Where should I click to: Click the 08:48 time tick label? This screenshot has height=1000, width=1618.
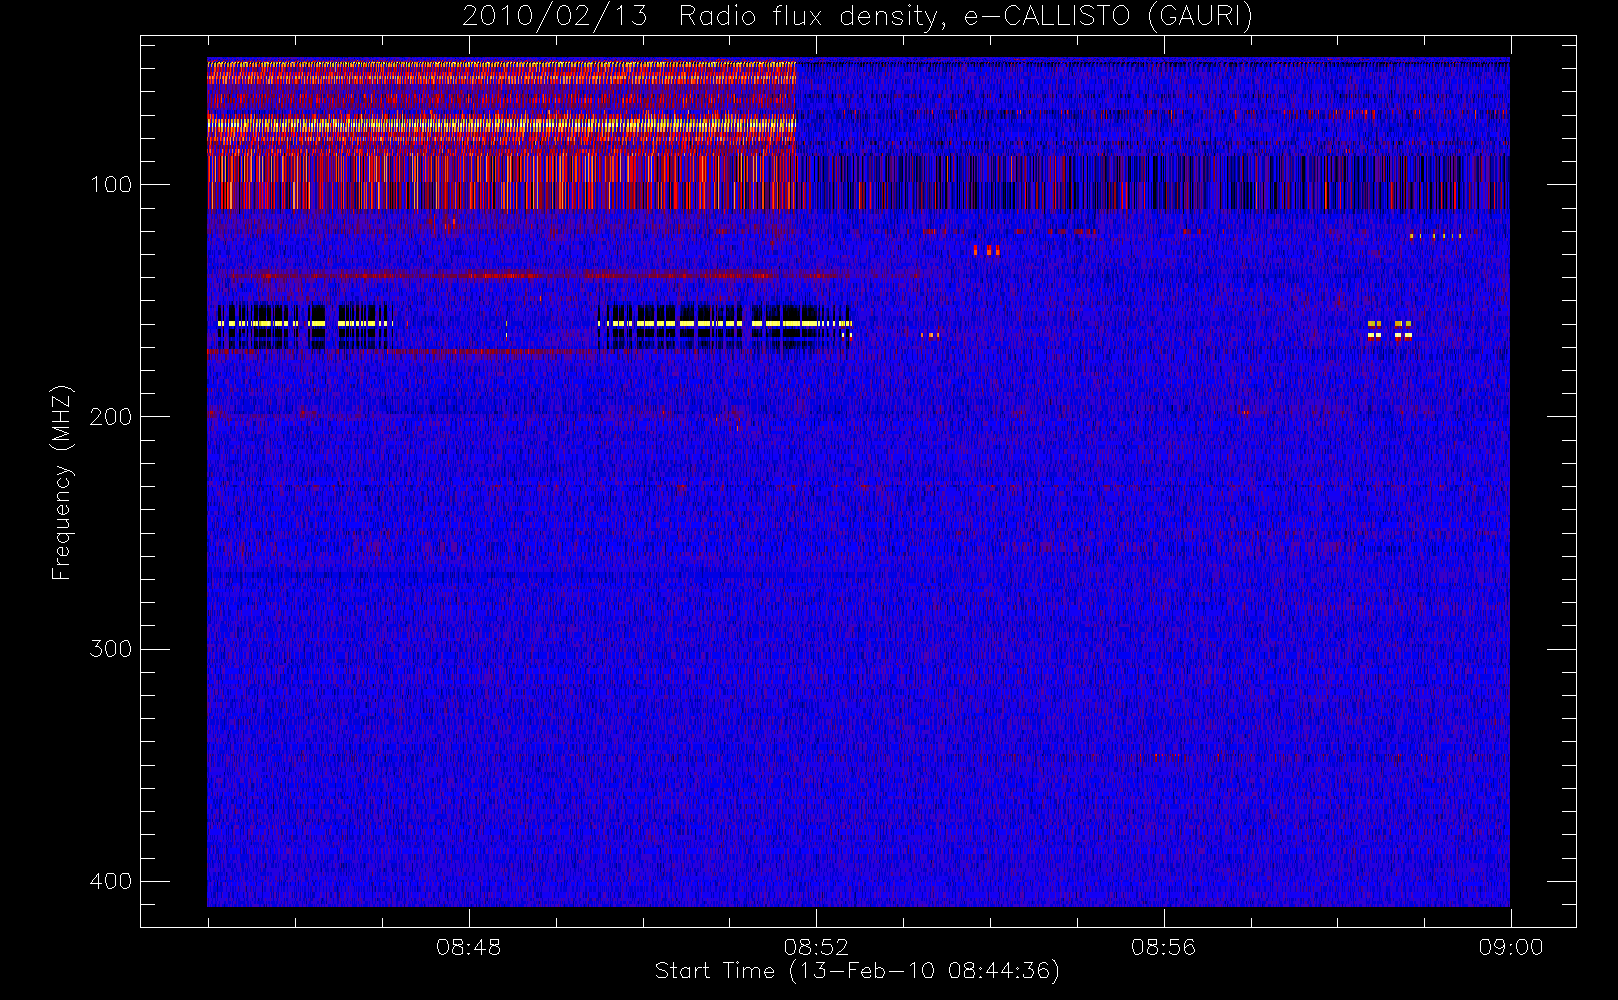click(x=468, y=947)
